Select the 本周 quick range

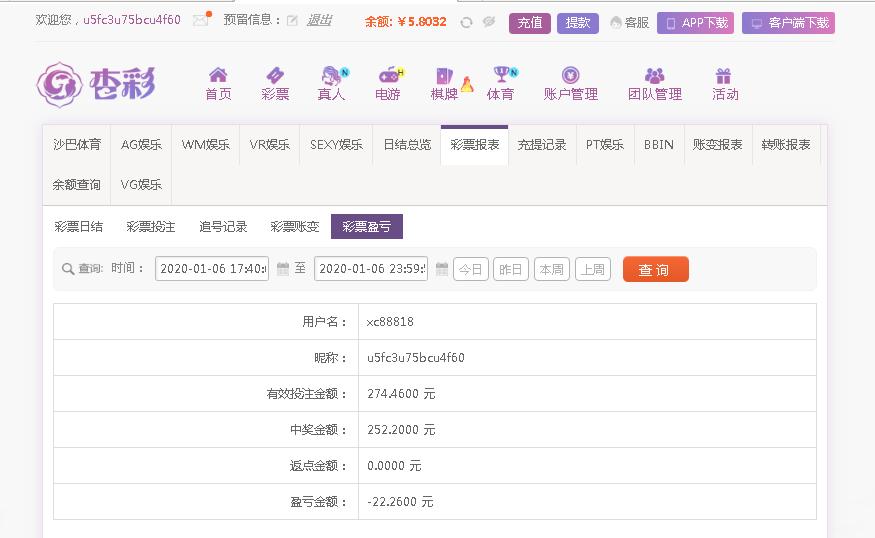coord(552,270)
